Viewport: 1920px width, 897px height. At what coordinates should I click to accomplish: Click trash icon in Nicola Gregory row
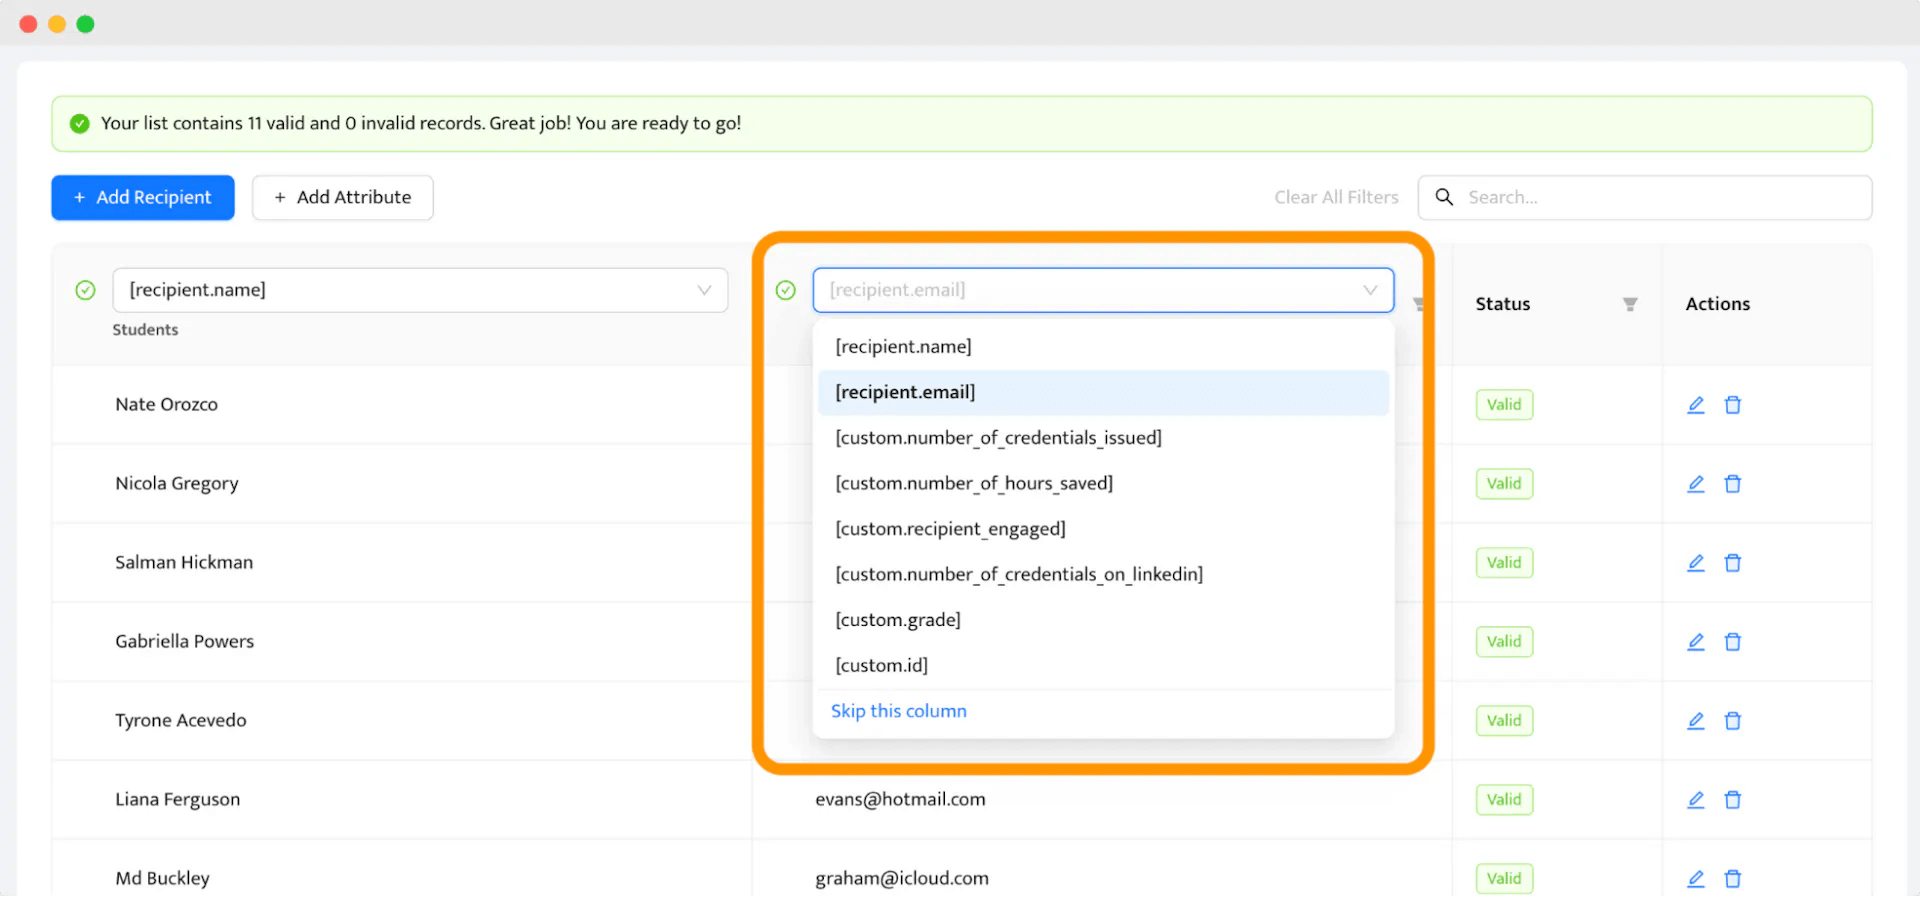pos(1733,484)
